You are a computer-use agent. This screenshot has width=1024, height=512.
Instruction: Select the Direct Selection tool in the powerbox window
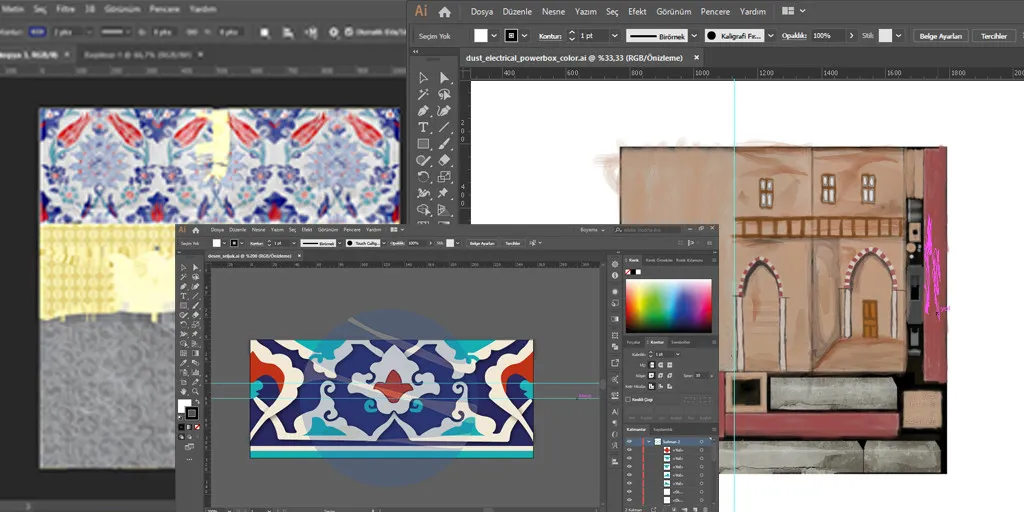click(444, 77)
